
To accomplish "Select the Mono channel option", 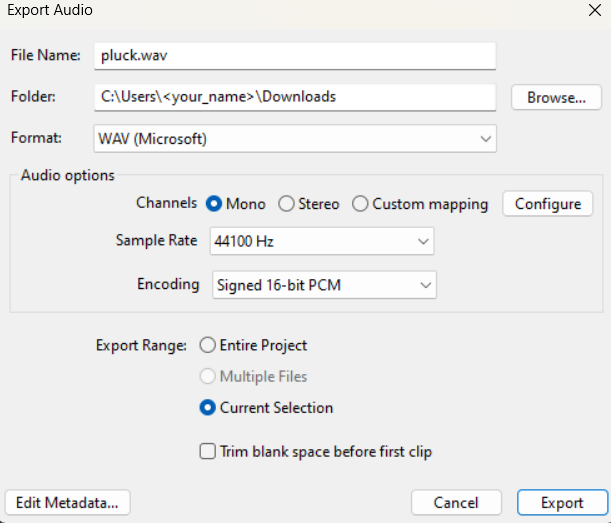I will pyautogui.click(x=214, y=204).
